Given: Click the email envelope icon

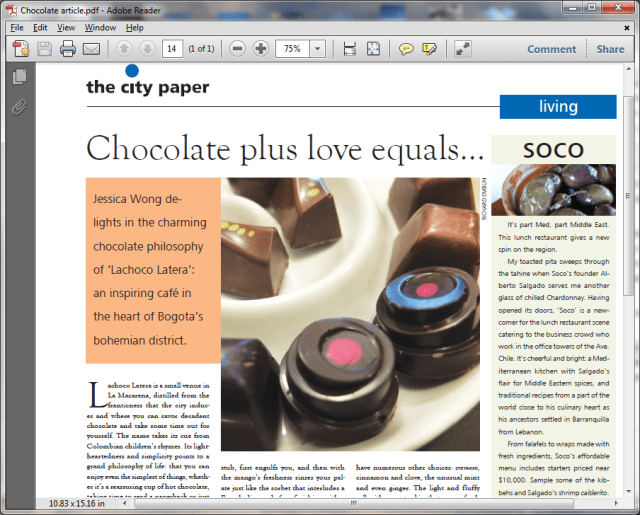Looking at the screenshot, I should [x=91, y=49].
